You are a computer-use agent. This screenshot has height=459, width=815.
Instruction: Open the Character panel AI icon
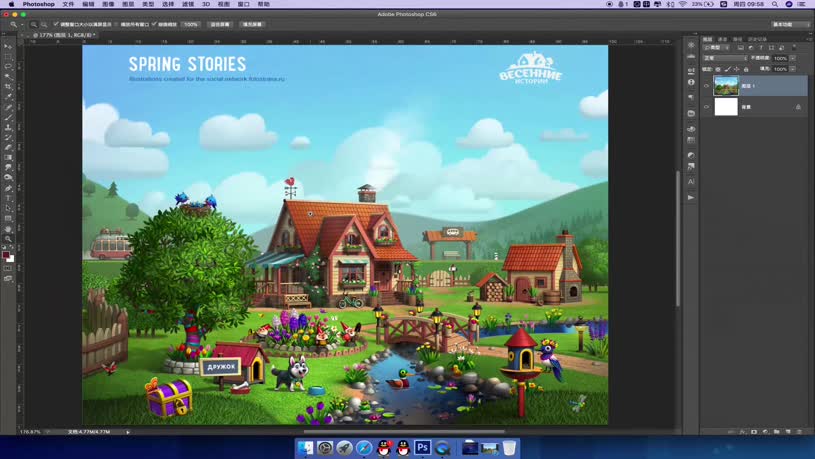pyautogui.click(x=691, y=181)
